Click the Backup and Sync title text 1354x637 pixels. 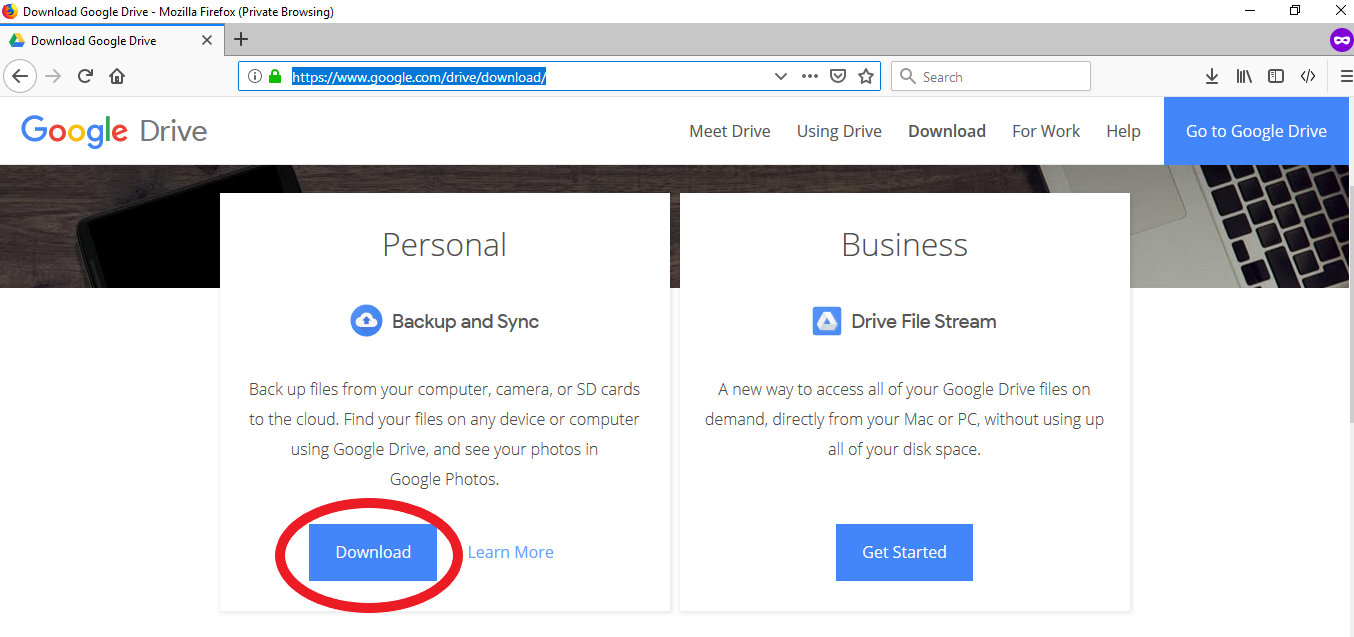pos(465,322)
